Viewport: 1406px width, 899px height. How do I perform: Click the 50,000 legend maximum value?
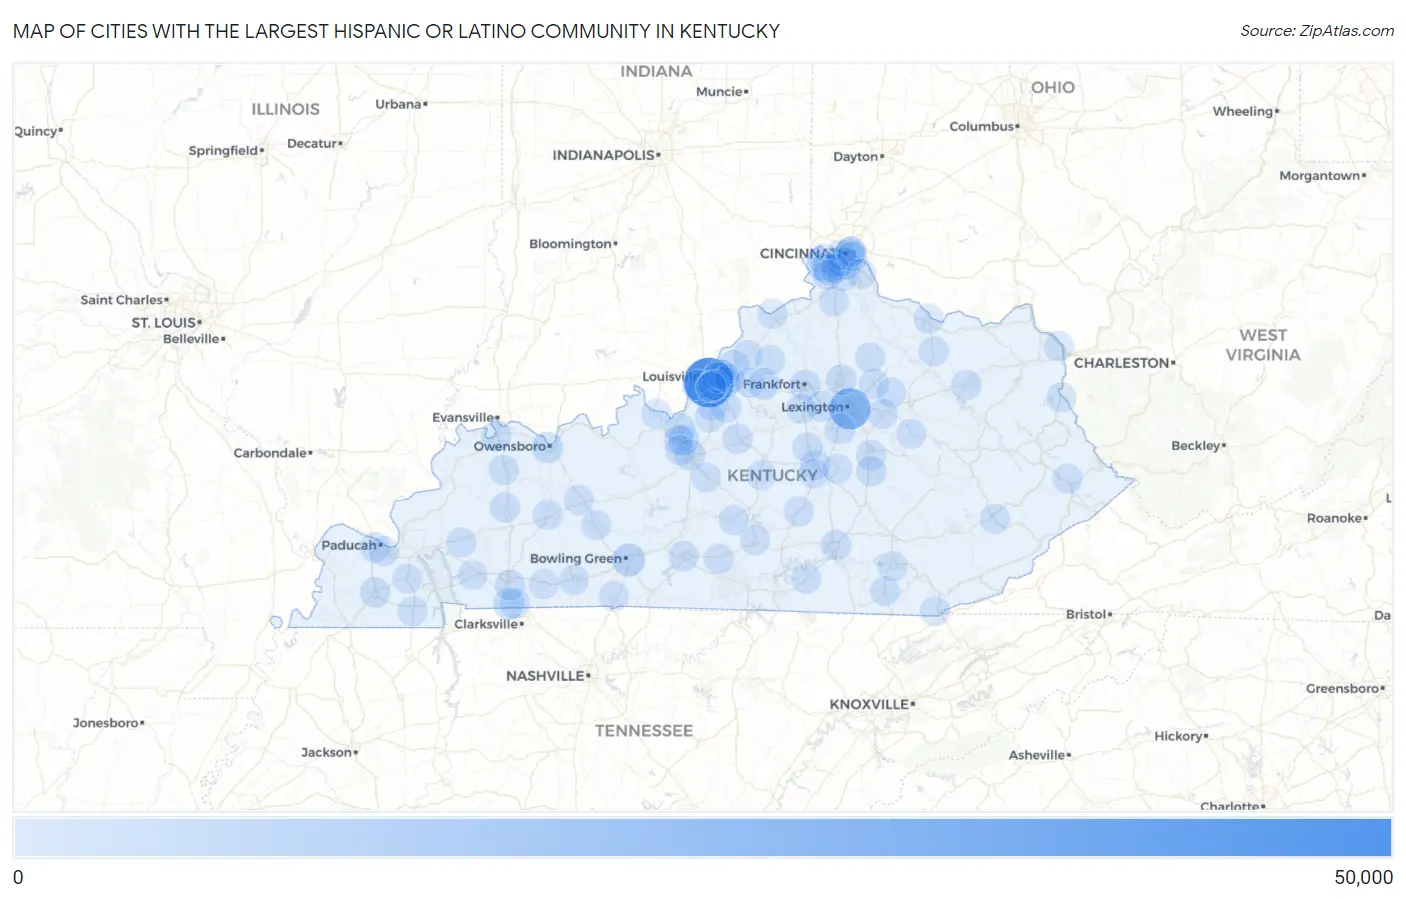[1363, 877]
